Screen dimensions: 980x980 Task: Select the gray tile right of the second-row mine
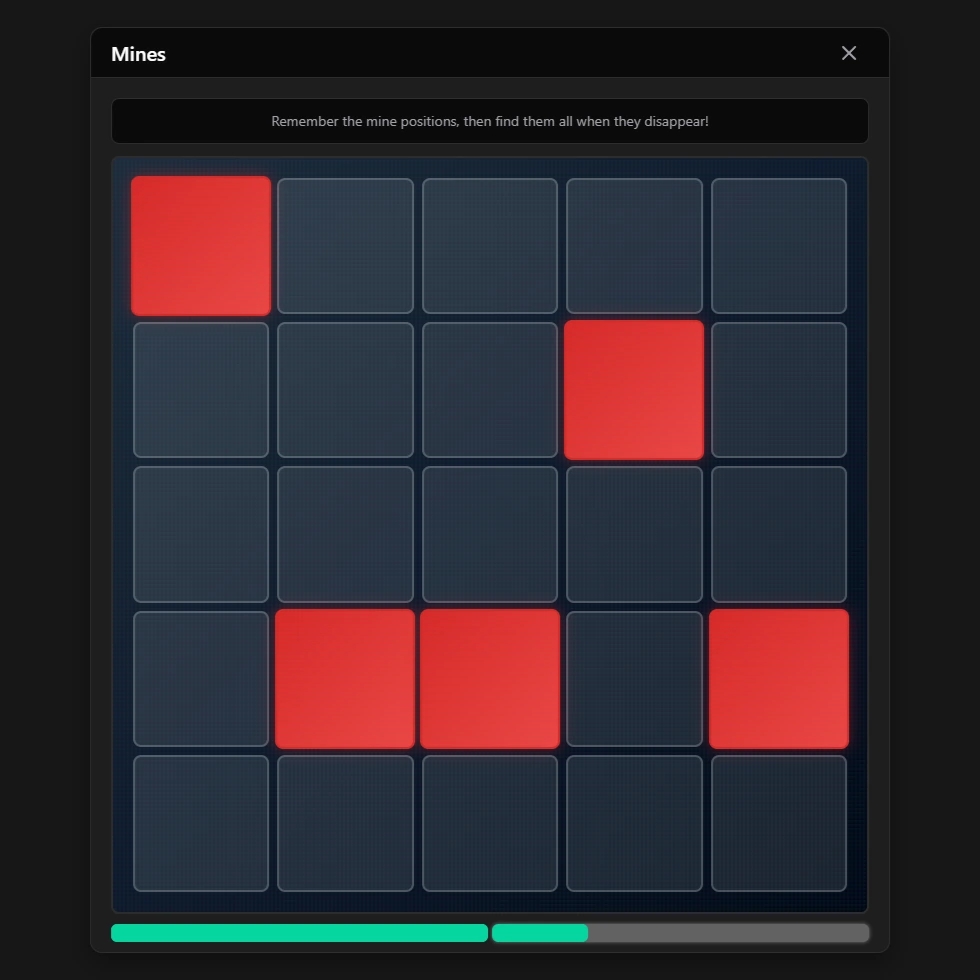tap(779, 390)
